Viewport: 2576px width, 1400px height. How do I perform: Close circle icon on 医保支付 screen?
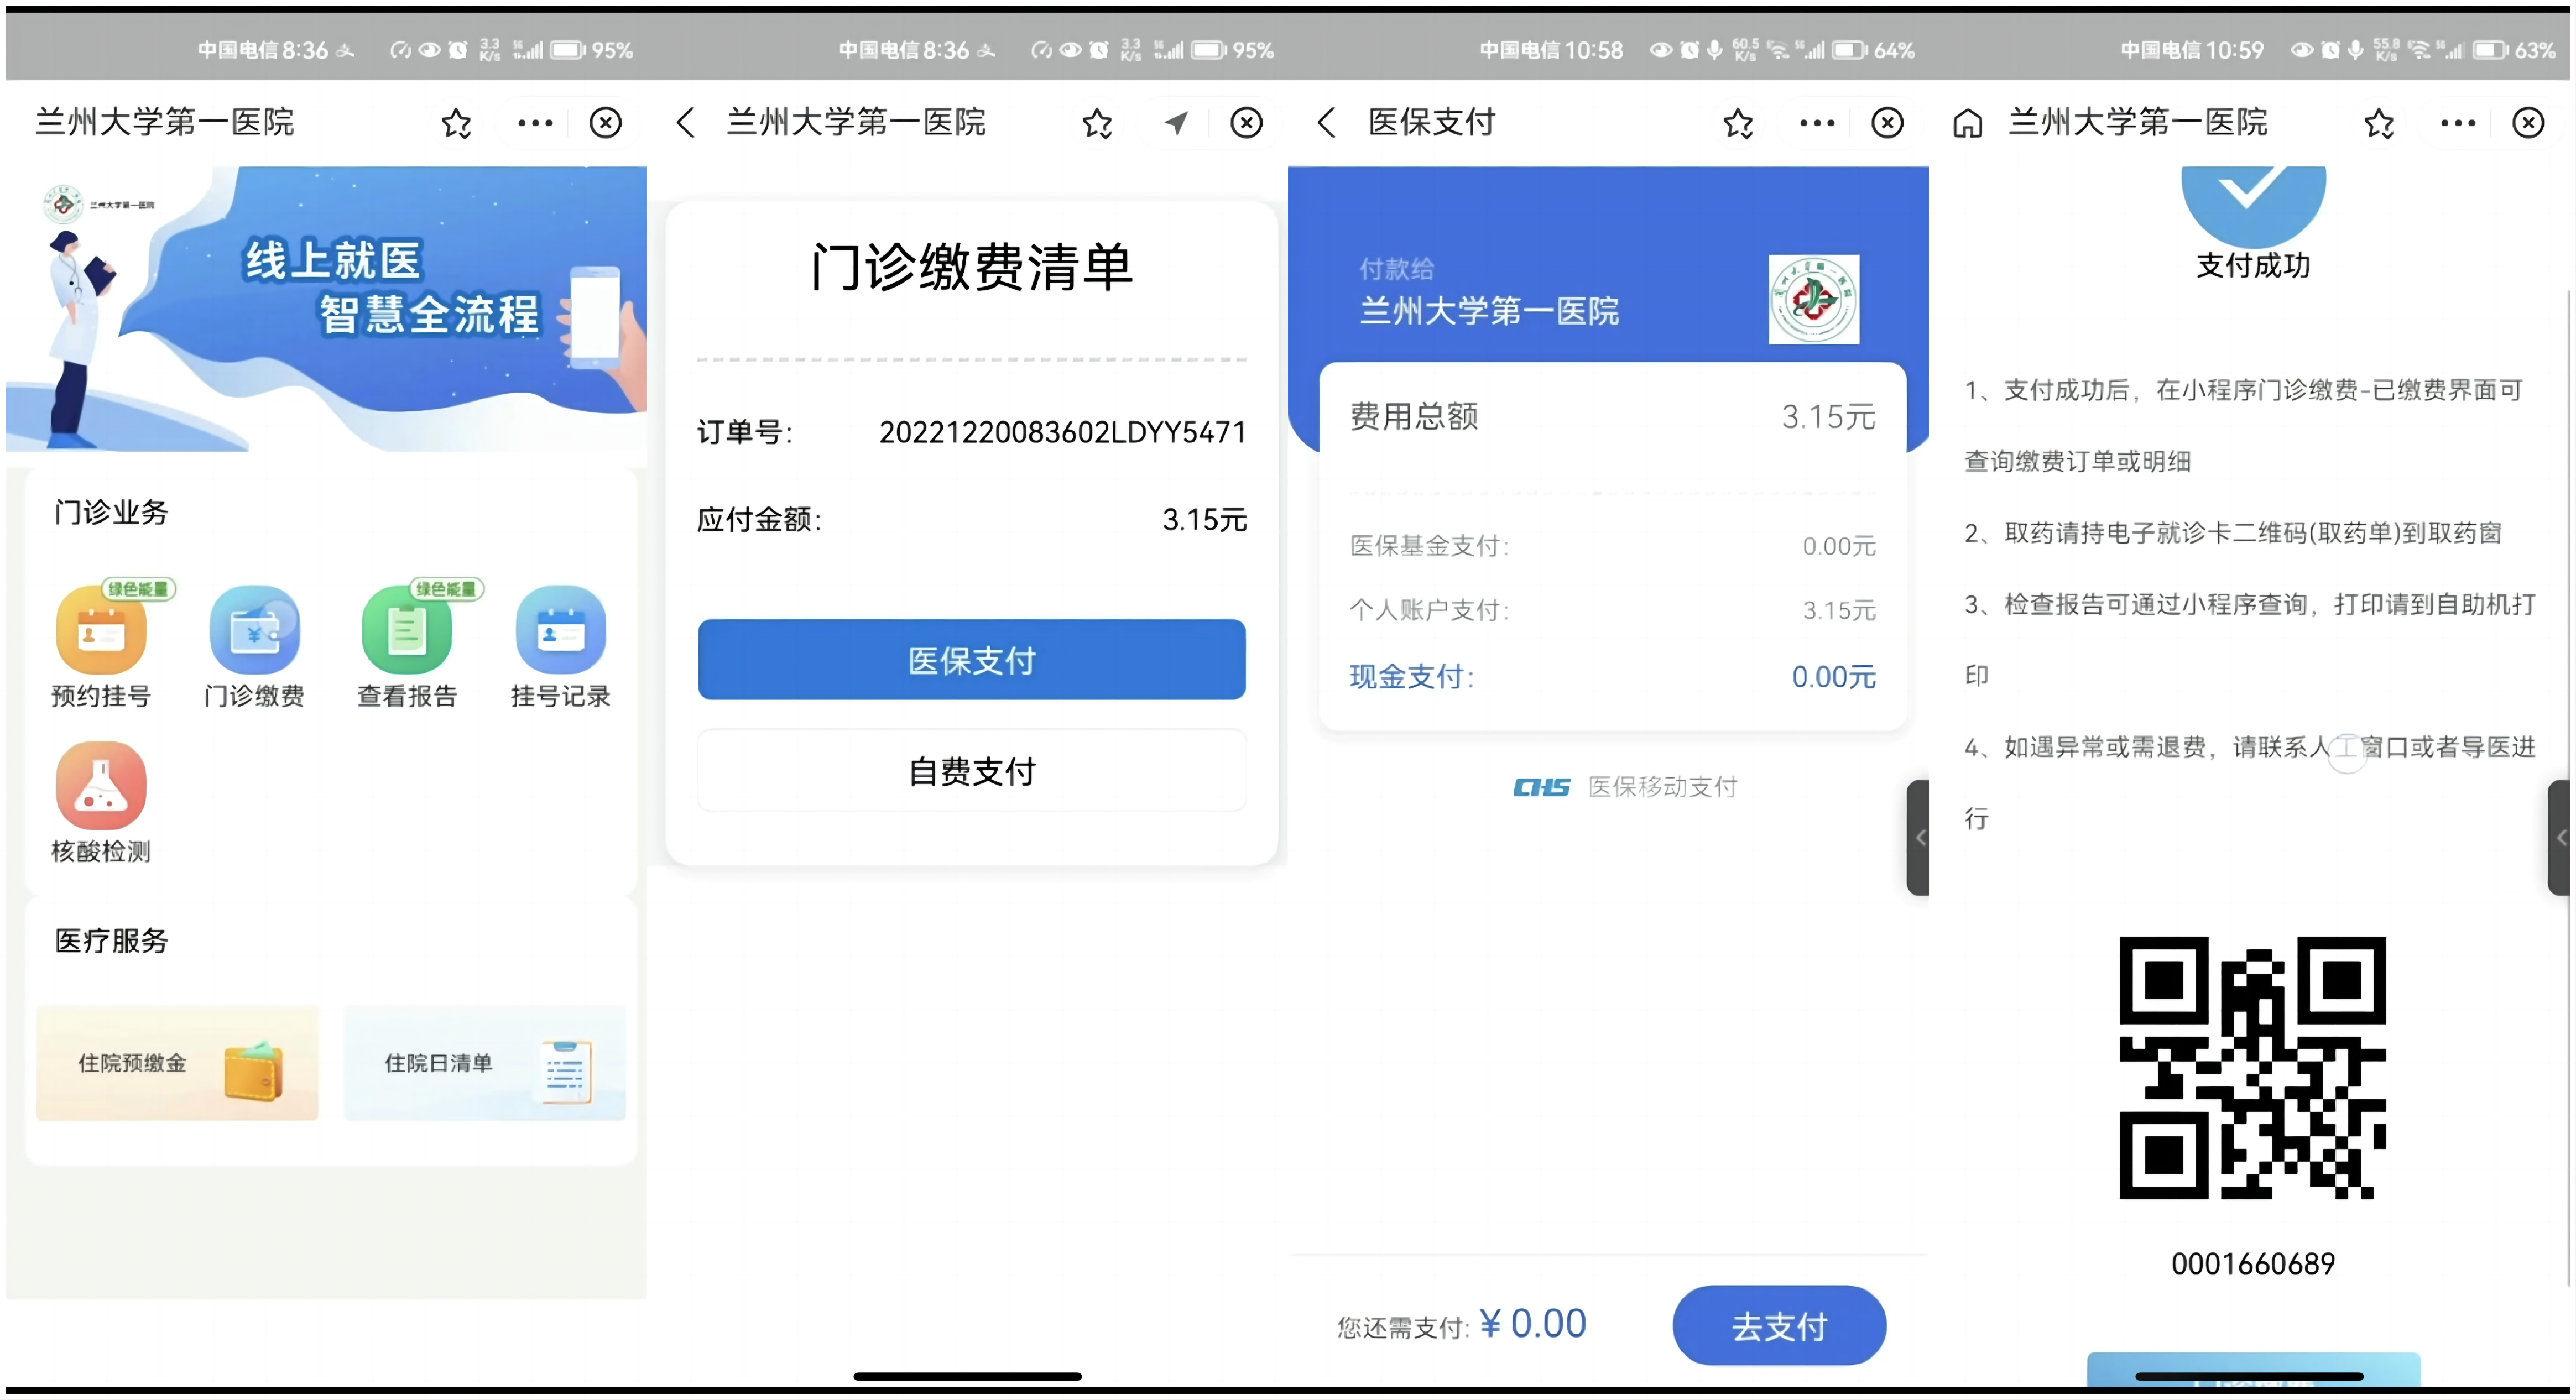tap(1887, 124)
